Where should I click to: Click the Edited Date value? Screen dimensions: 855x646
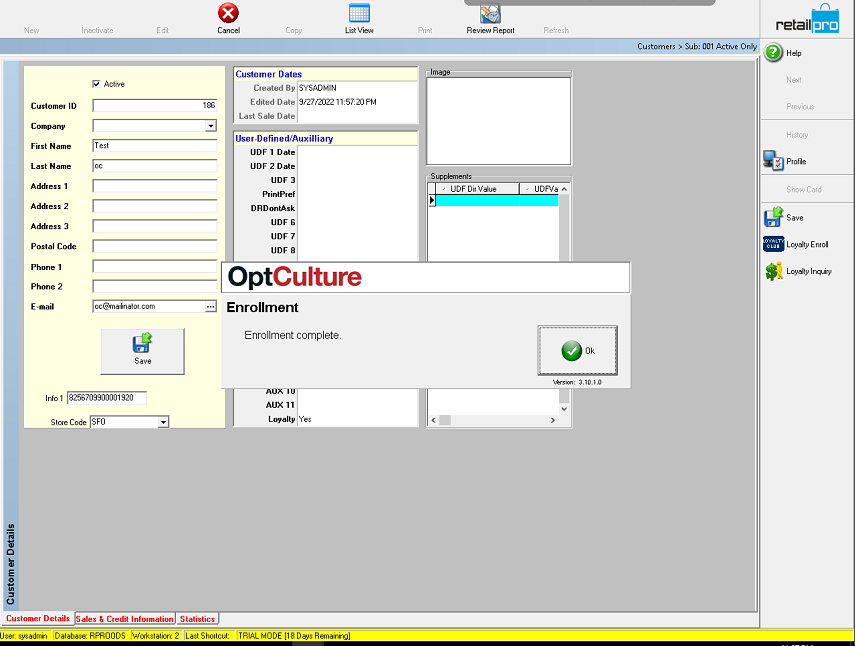tap(357, 102)
